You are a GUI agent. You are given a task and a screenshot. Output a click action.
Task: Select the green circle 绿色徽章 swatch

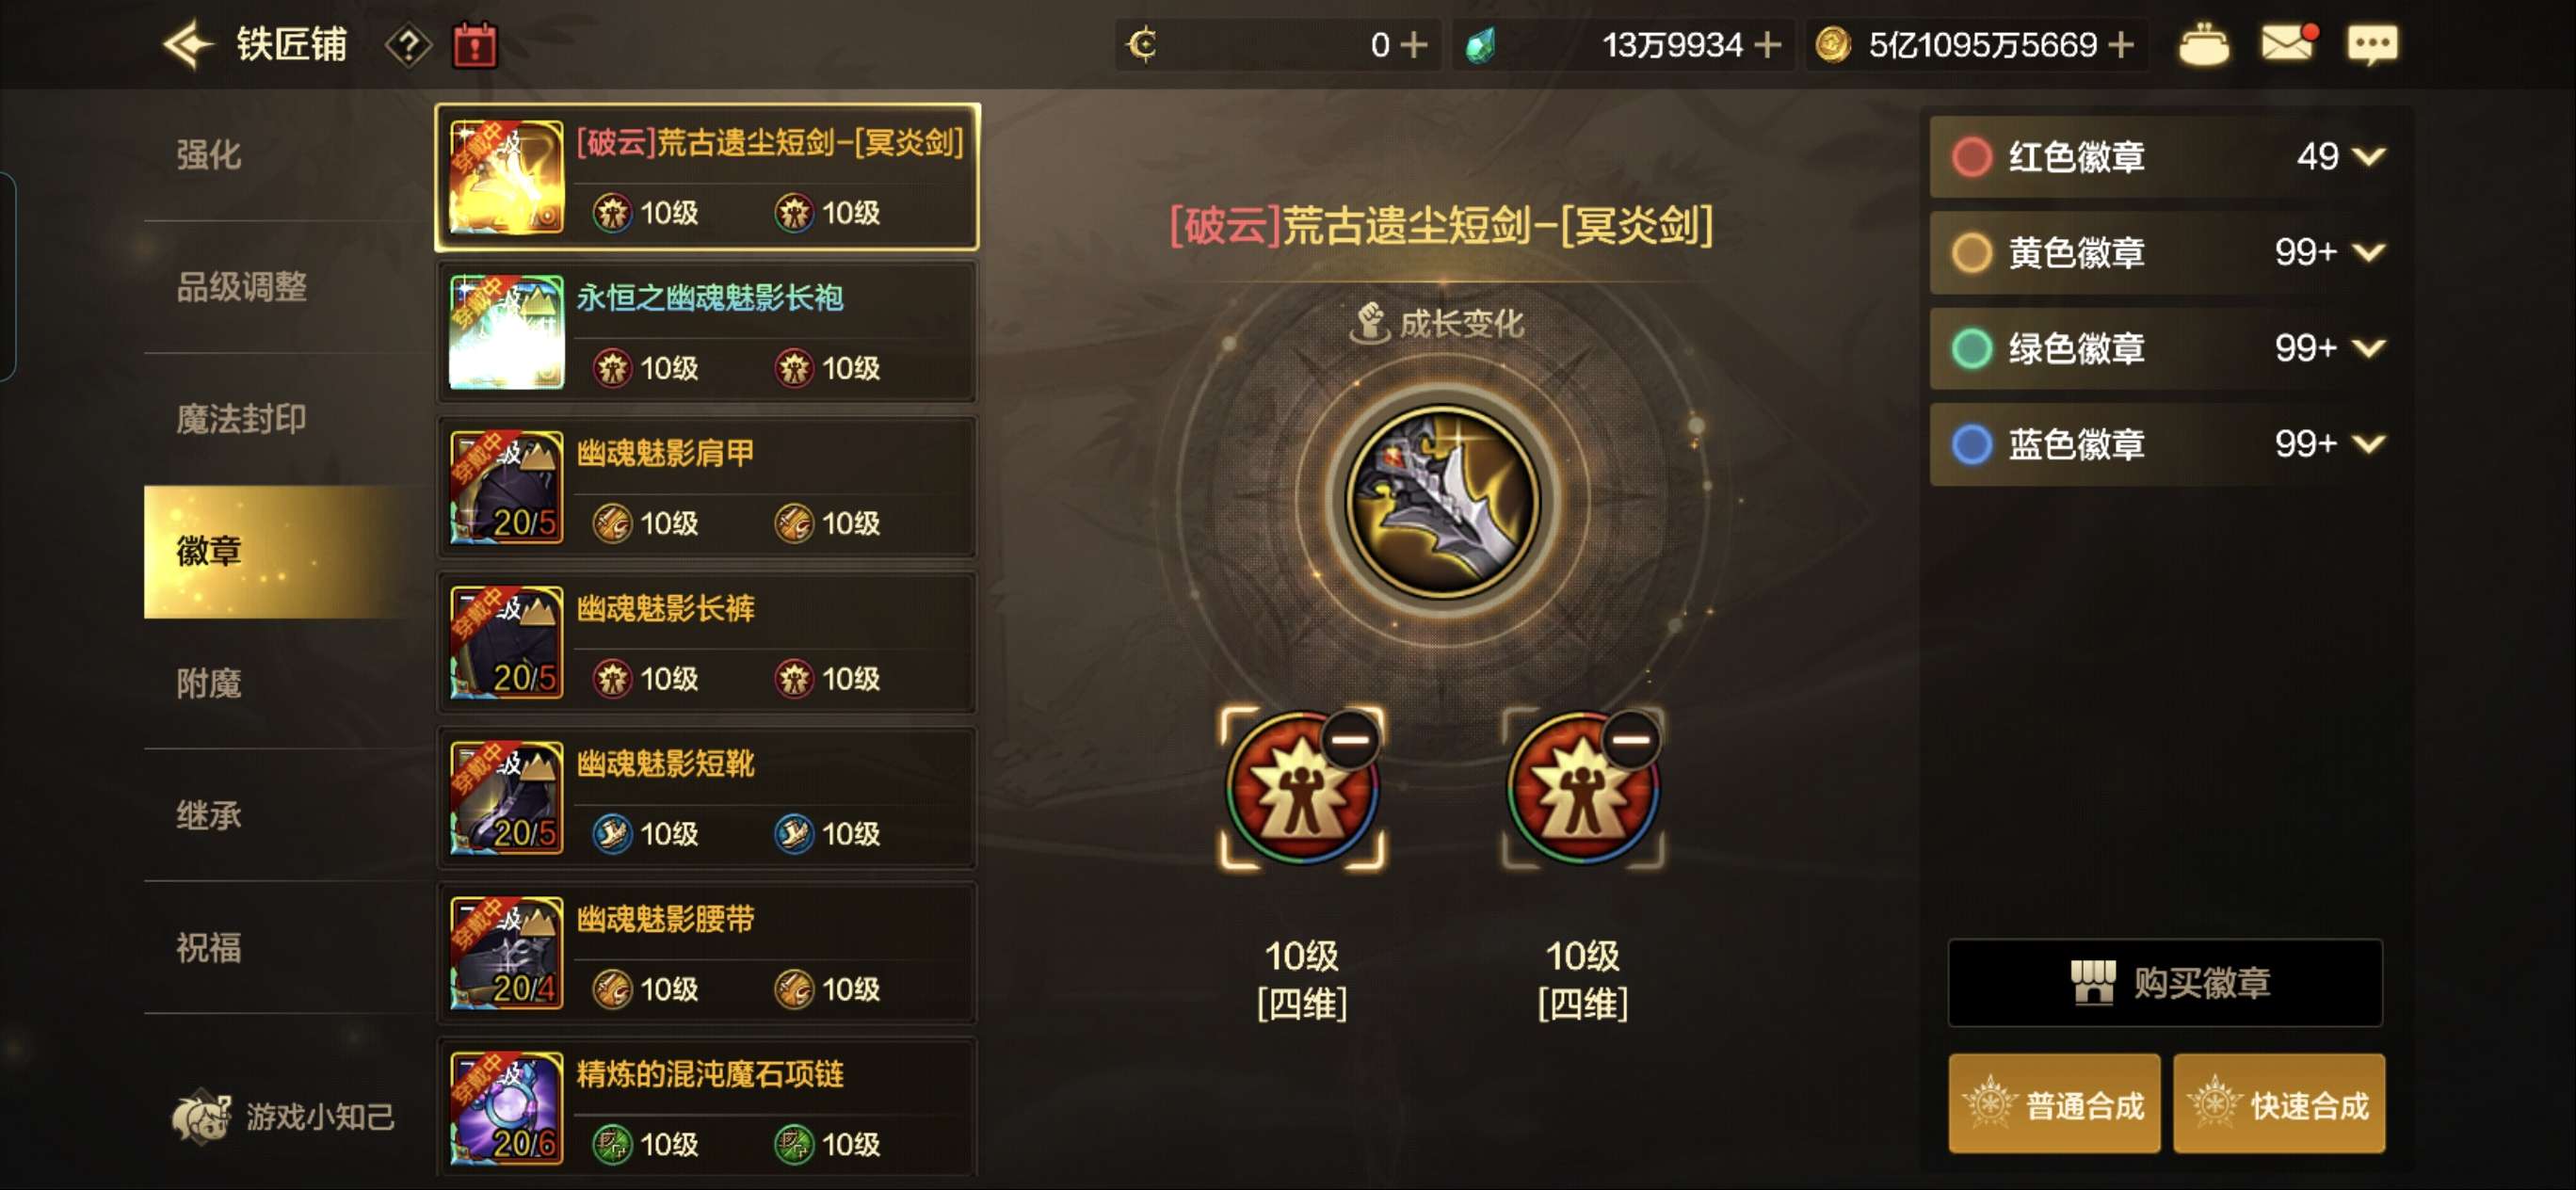(x=1971, y=348)
